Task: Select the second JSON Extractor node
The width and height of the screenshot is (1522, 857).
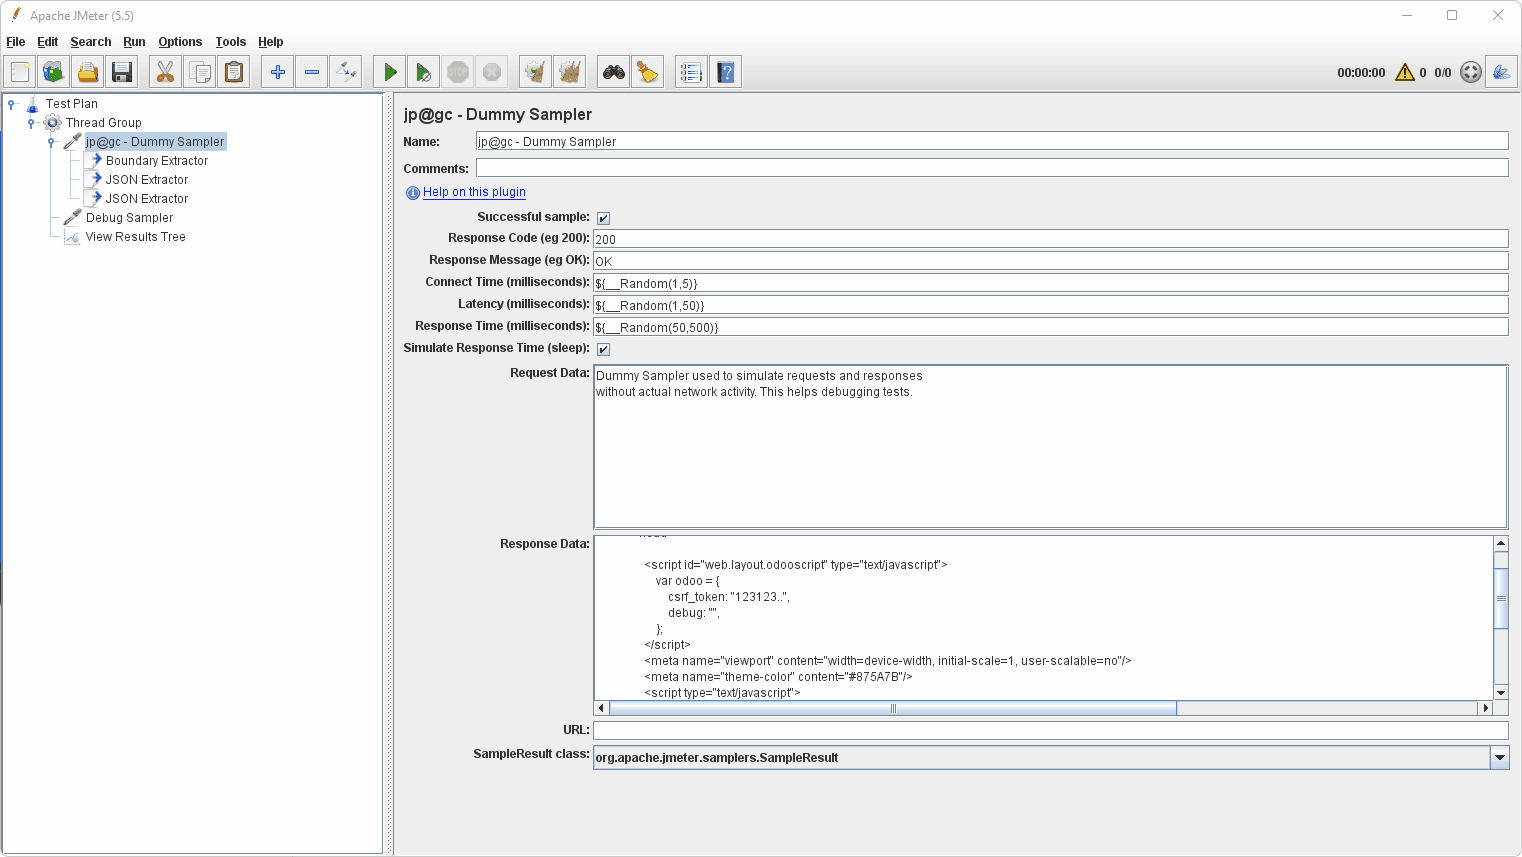Action: pos(147,199)
